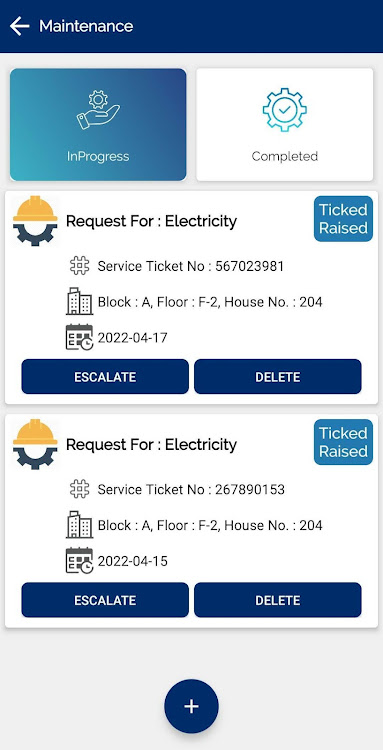The height and width of the screenshot is (750, 383).
Task: Tap calendar icon next to 2022-04-17
Action: click(x=79, y=337)
